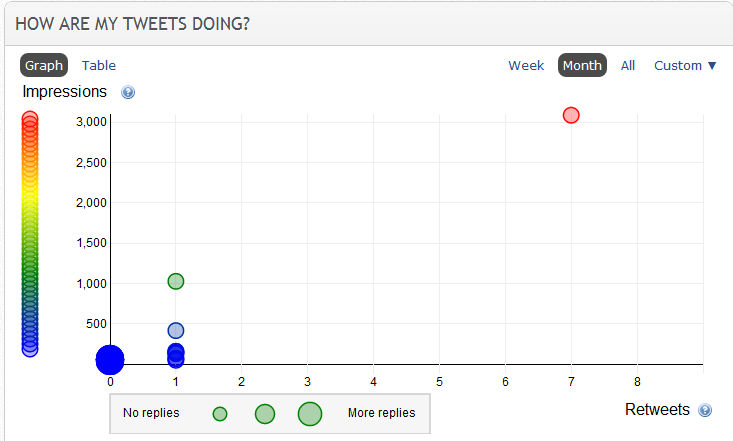This screenshot has height=441, width=733.
Task: Open the Custom date range dropdown
Action: point(685,65)
